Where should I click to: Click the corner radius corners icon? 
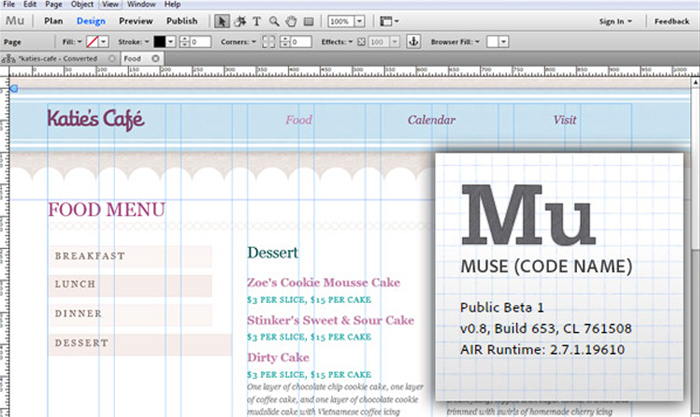click(x=268, y=42)
